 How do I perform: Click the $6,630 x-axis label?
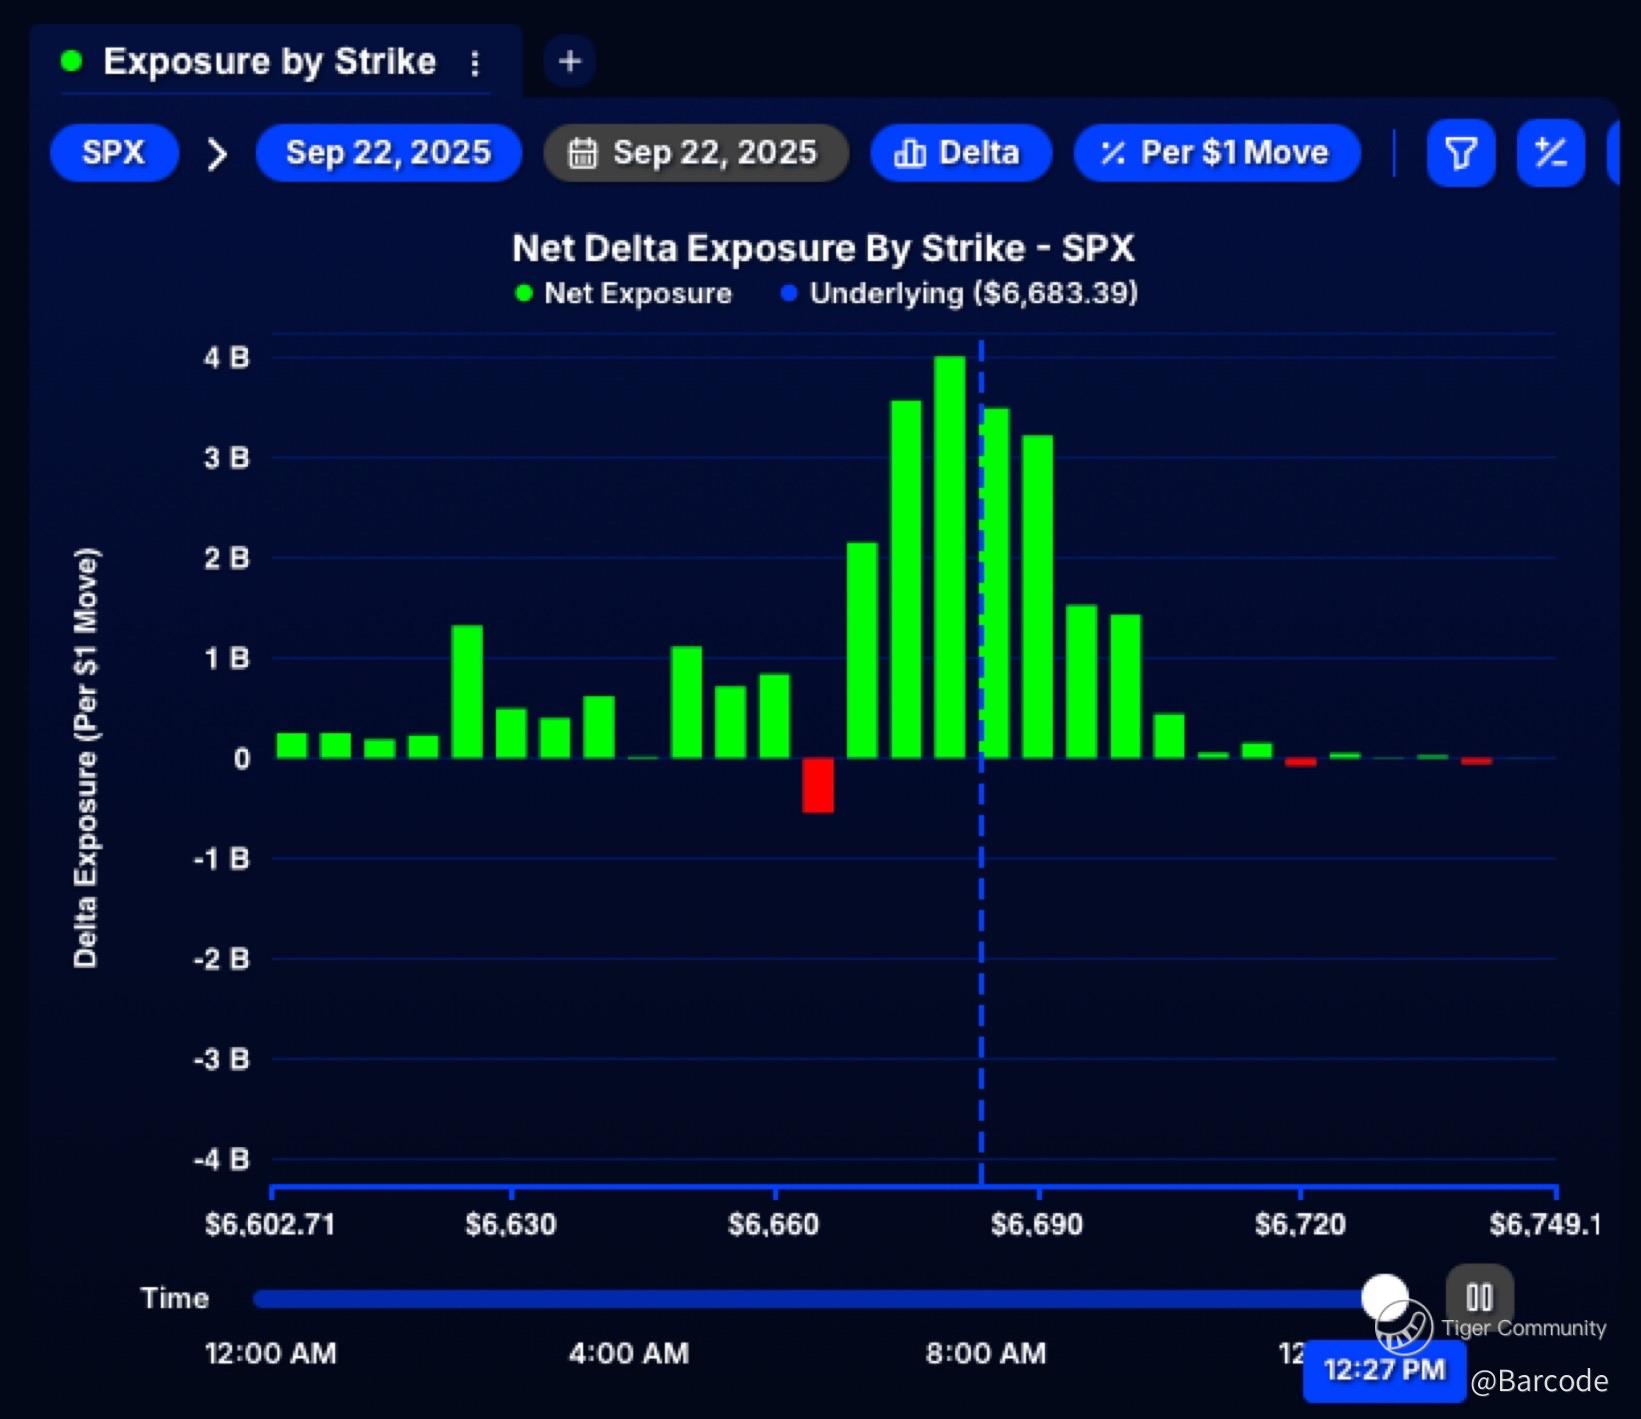(x=511, y=1225)
